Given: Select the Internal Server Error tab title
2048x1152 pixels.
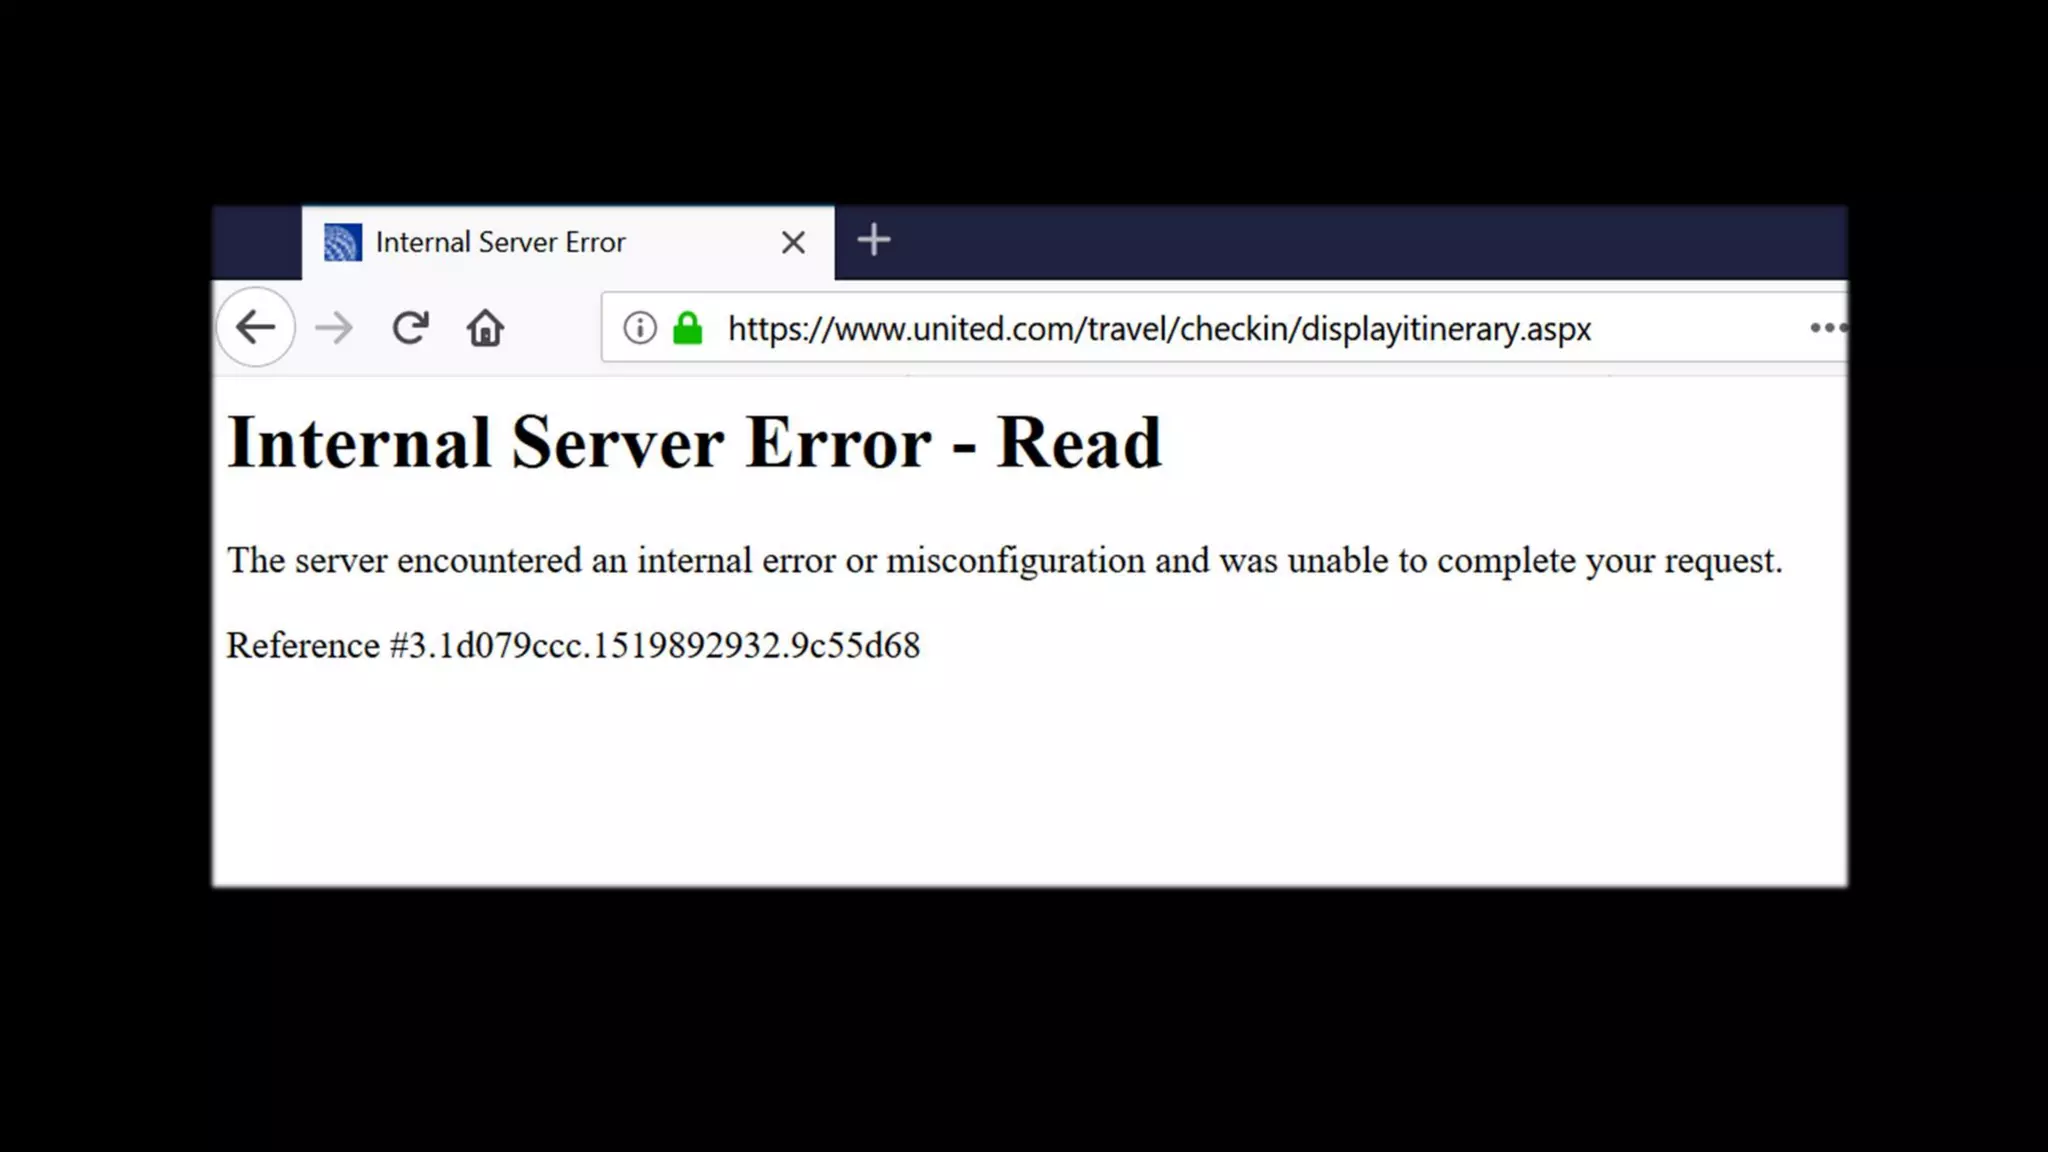Looking at the screenshot, I should (x=500, y=242).
